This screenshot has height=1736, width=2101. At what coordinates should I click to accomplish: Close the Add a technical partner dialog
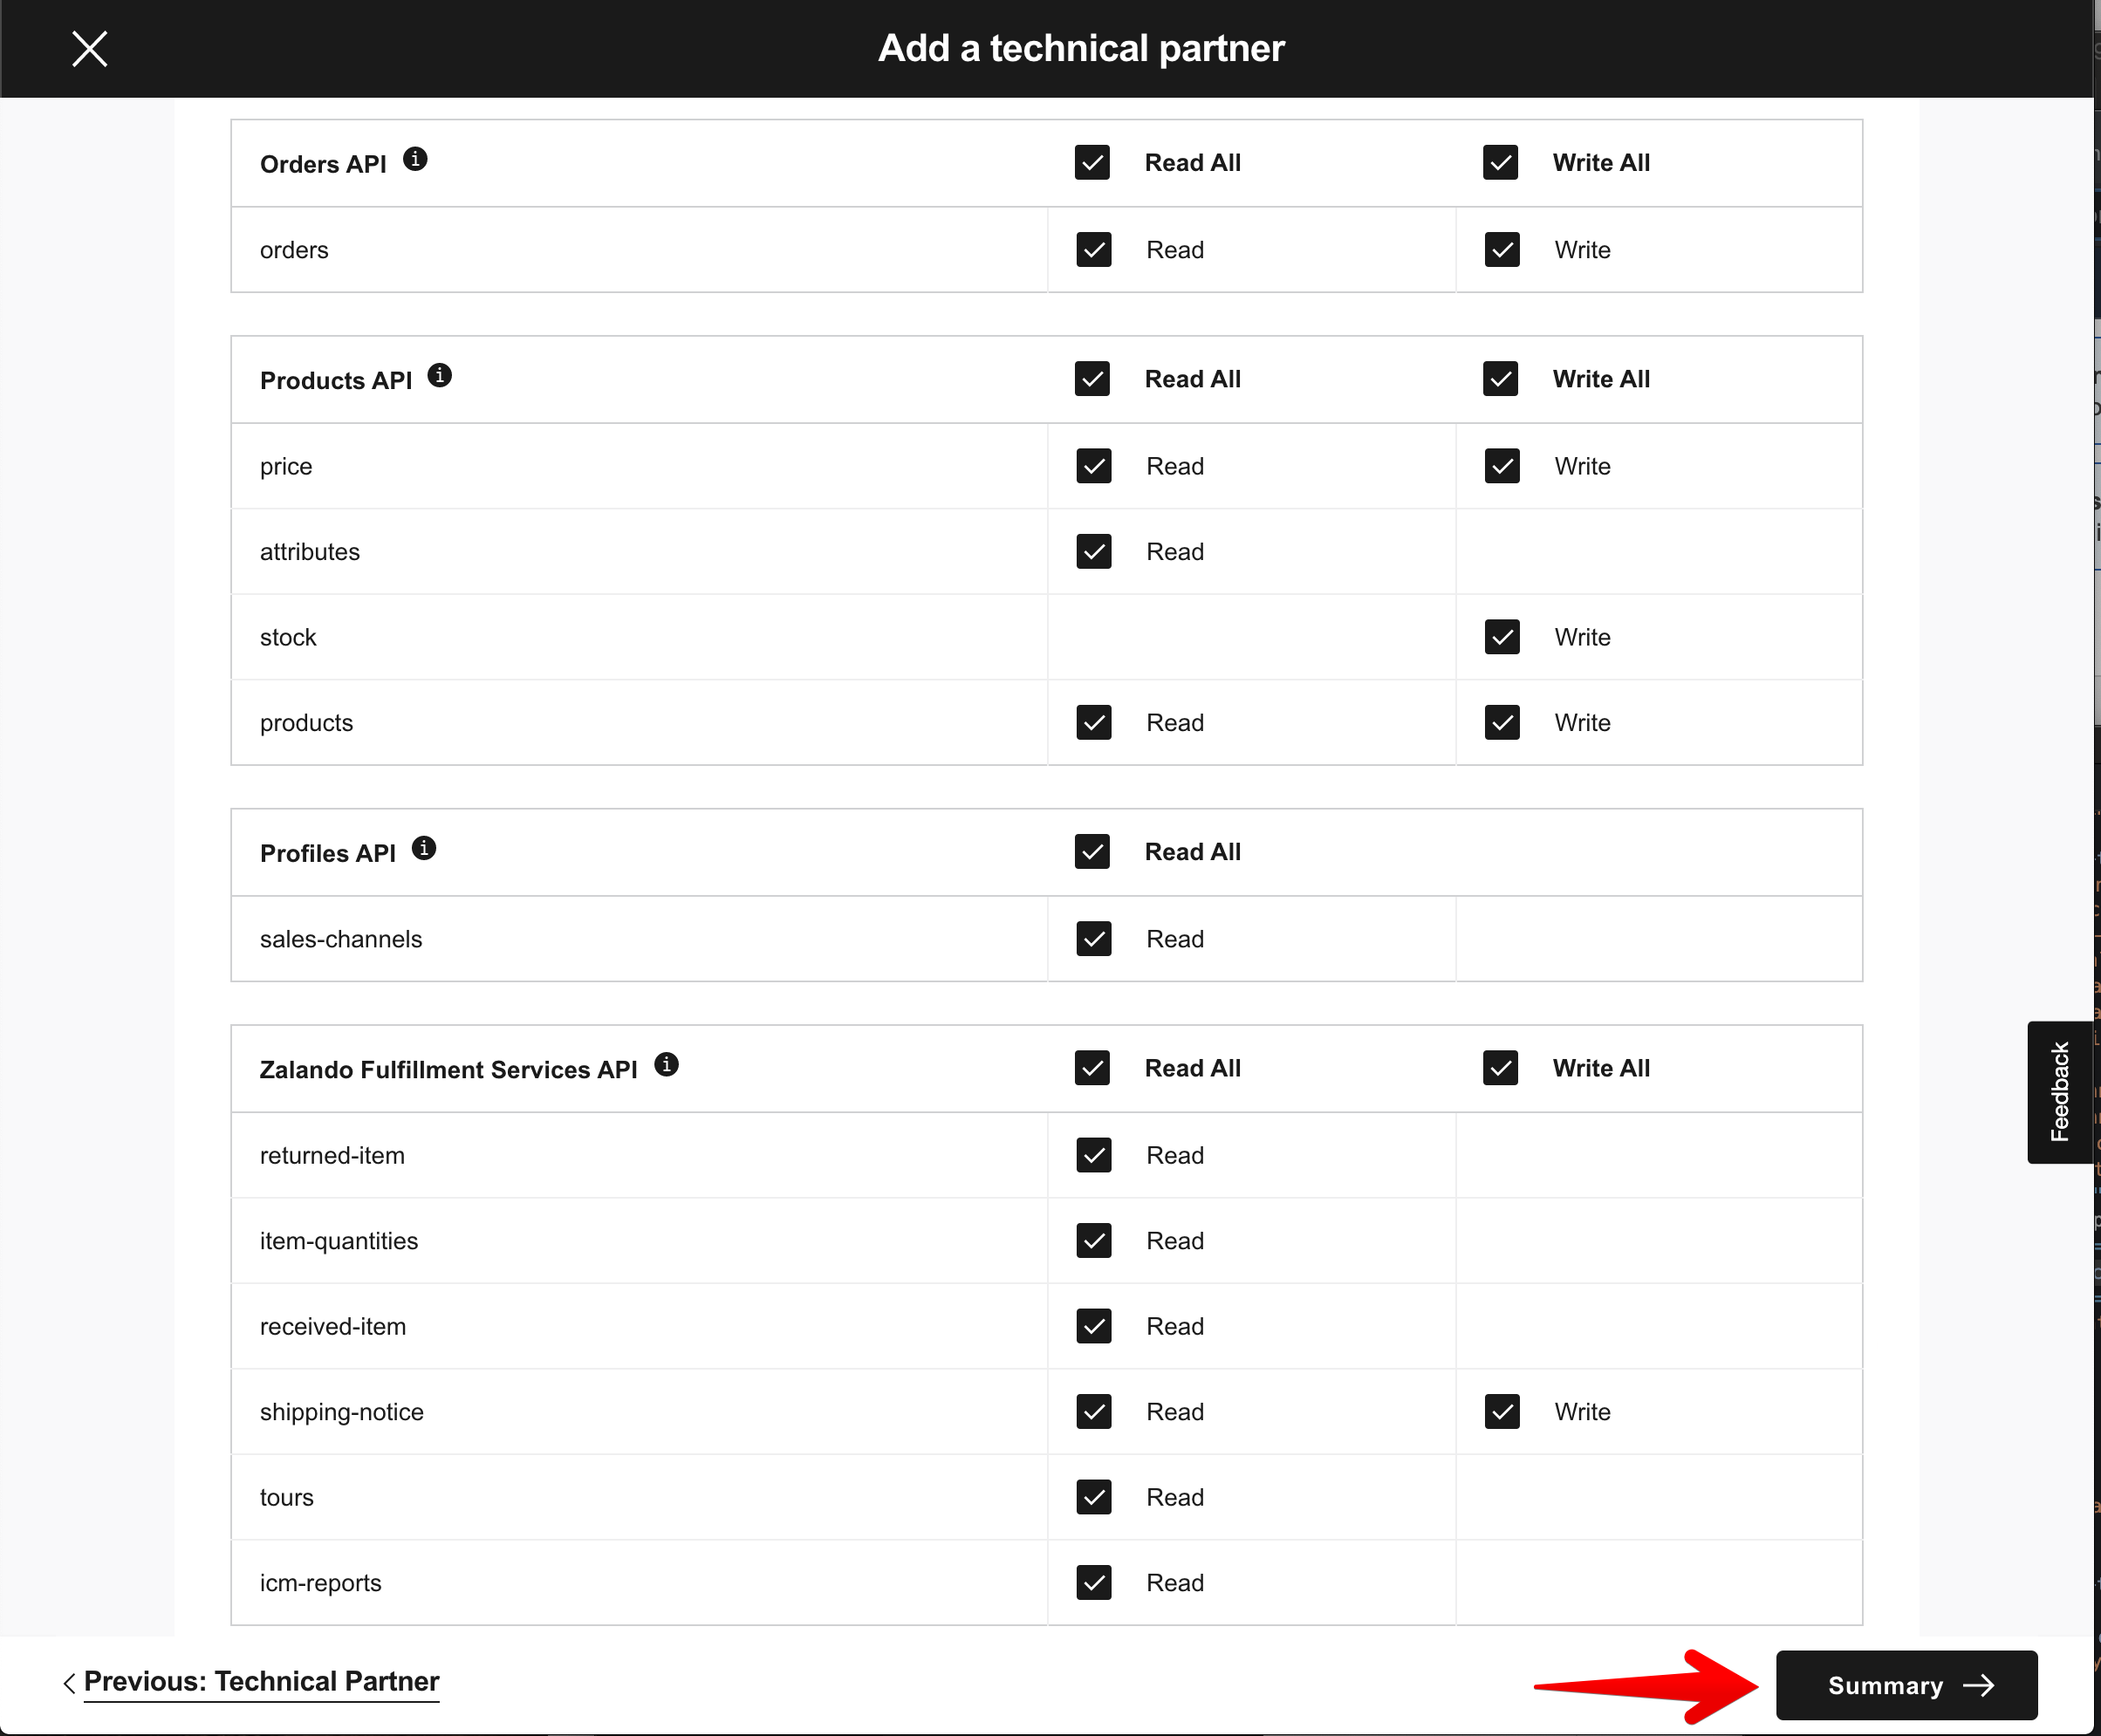pyautogui.click(x=90, y=48)
